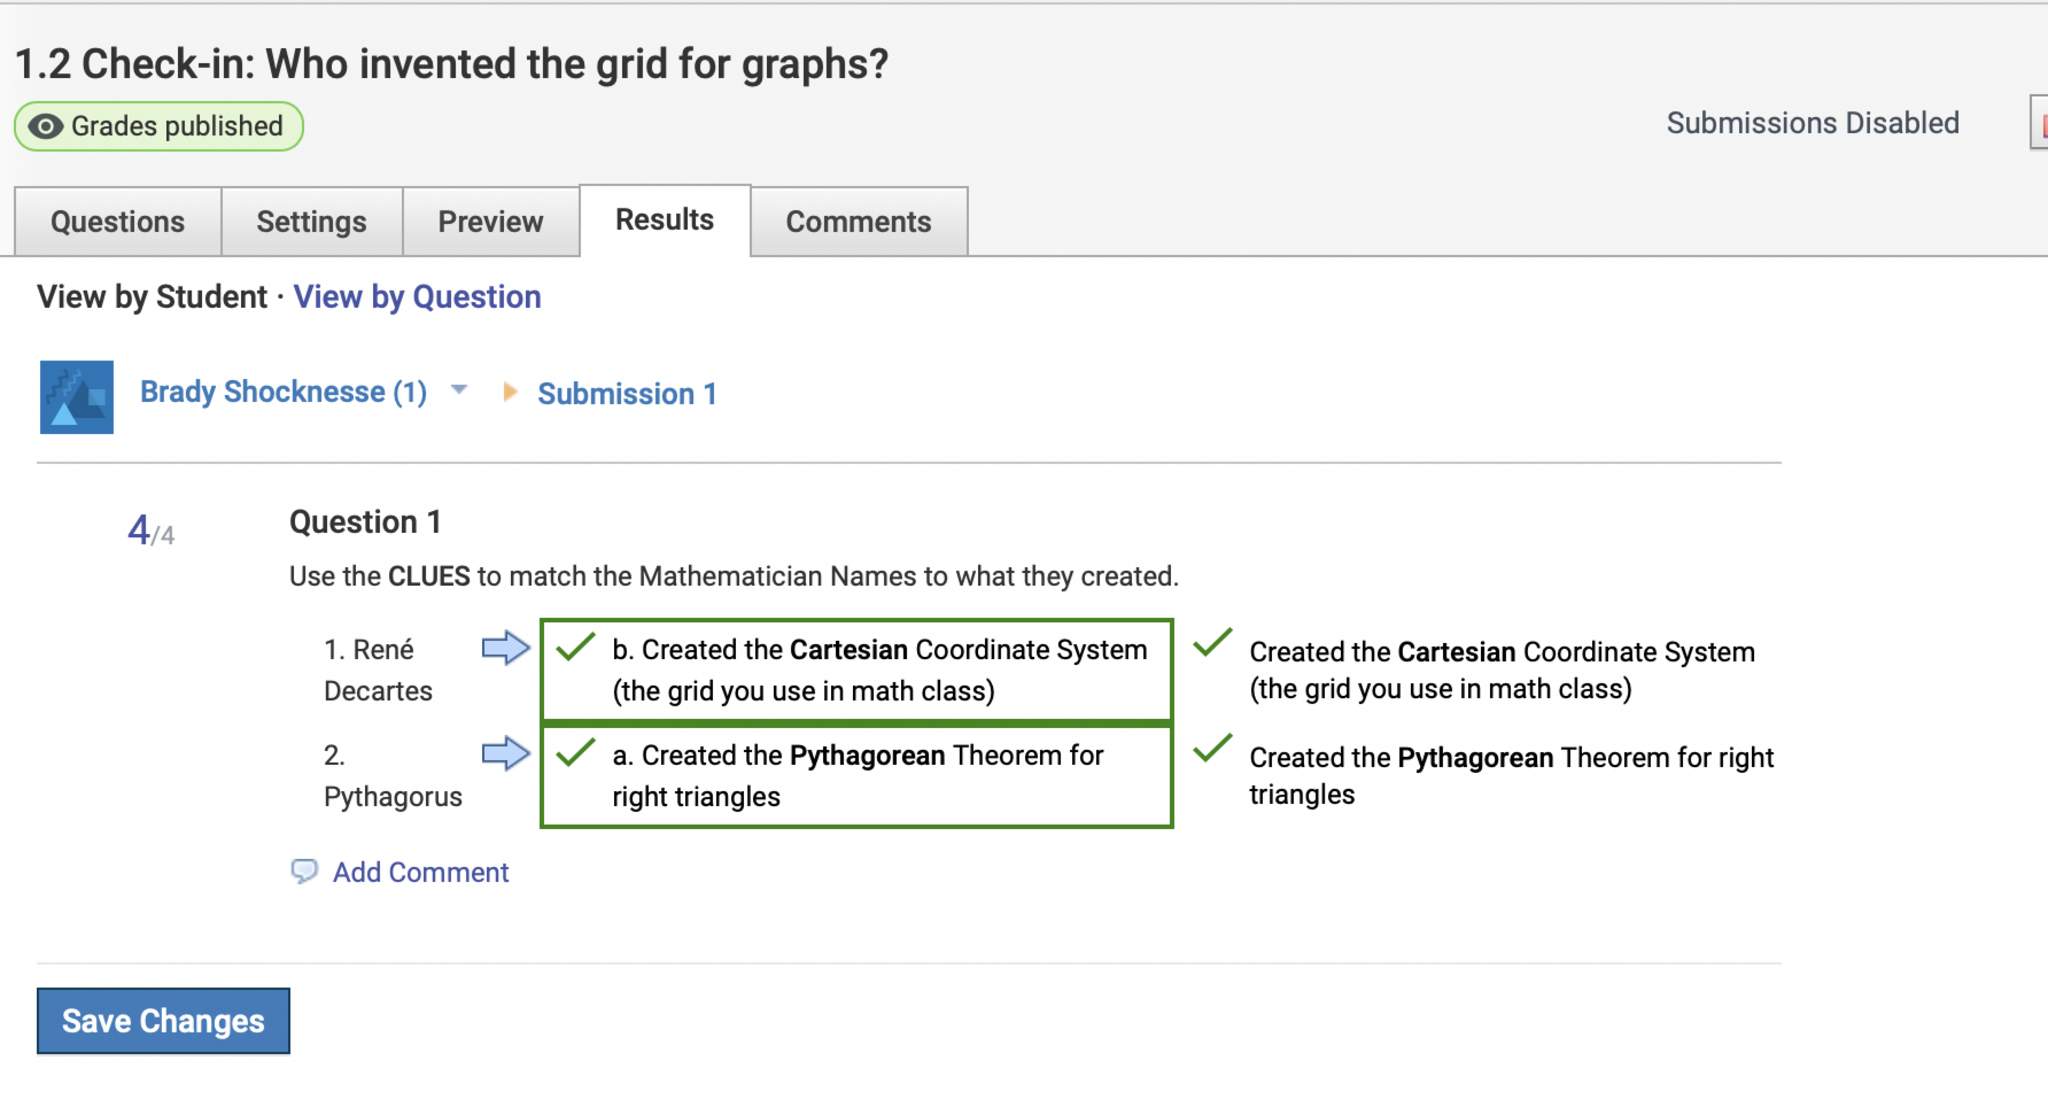Open the Comments tab
Viewport: 2048px width, 1107px height.
858,221
